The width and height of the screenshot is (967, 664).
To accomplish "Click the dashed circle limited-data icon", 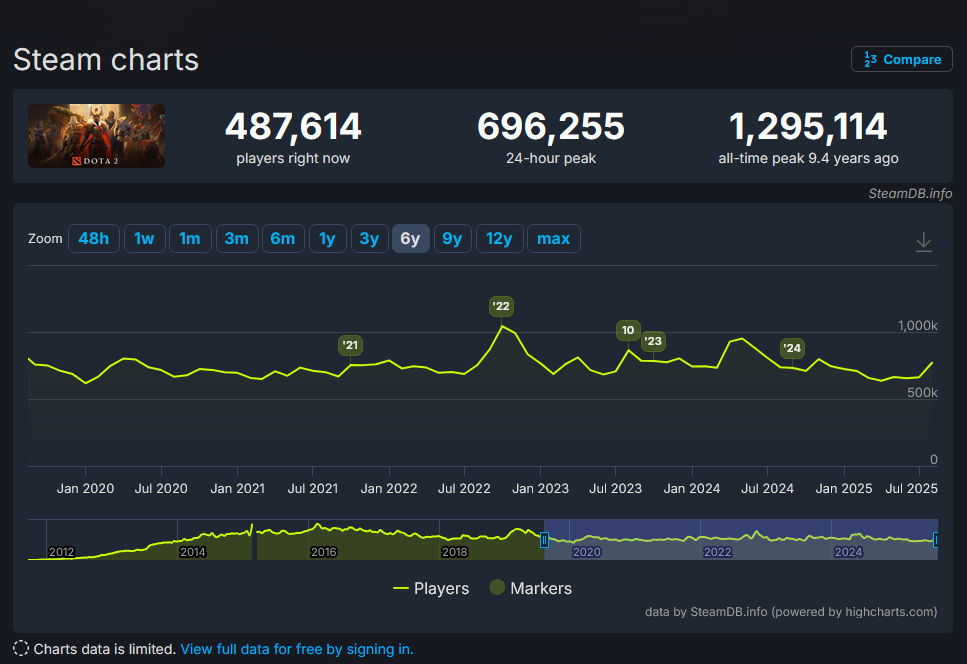I will [x=21, y=649].
